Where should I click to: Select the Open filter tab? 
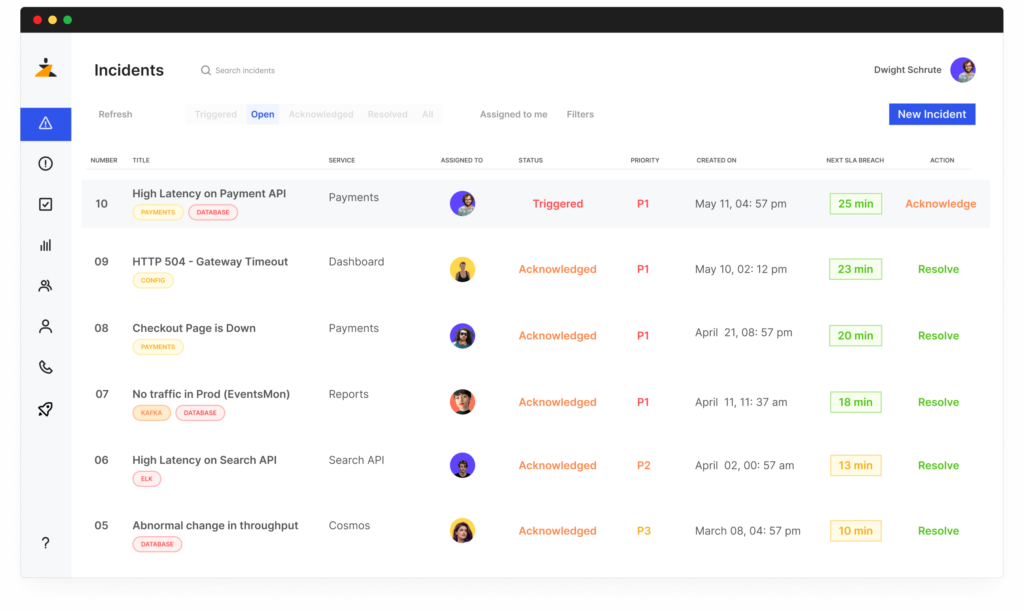click(x=263, y=114)
